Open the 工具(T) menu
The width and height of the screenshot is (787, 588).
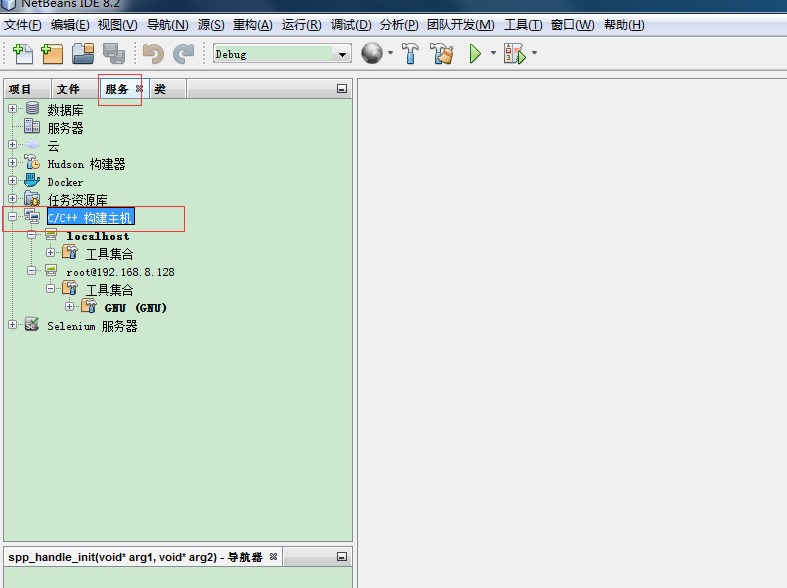tap(523, 25)
